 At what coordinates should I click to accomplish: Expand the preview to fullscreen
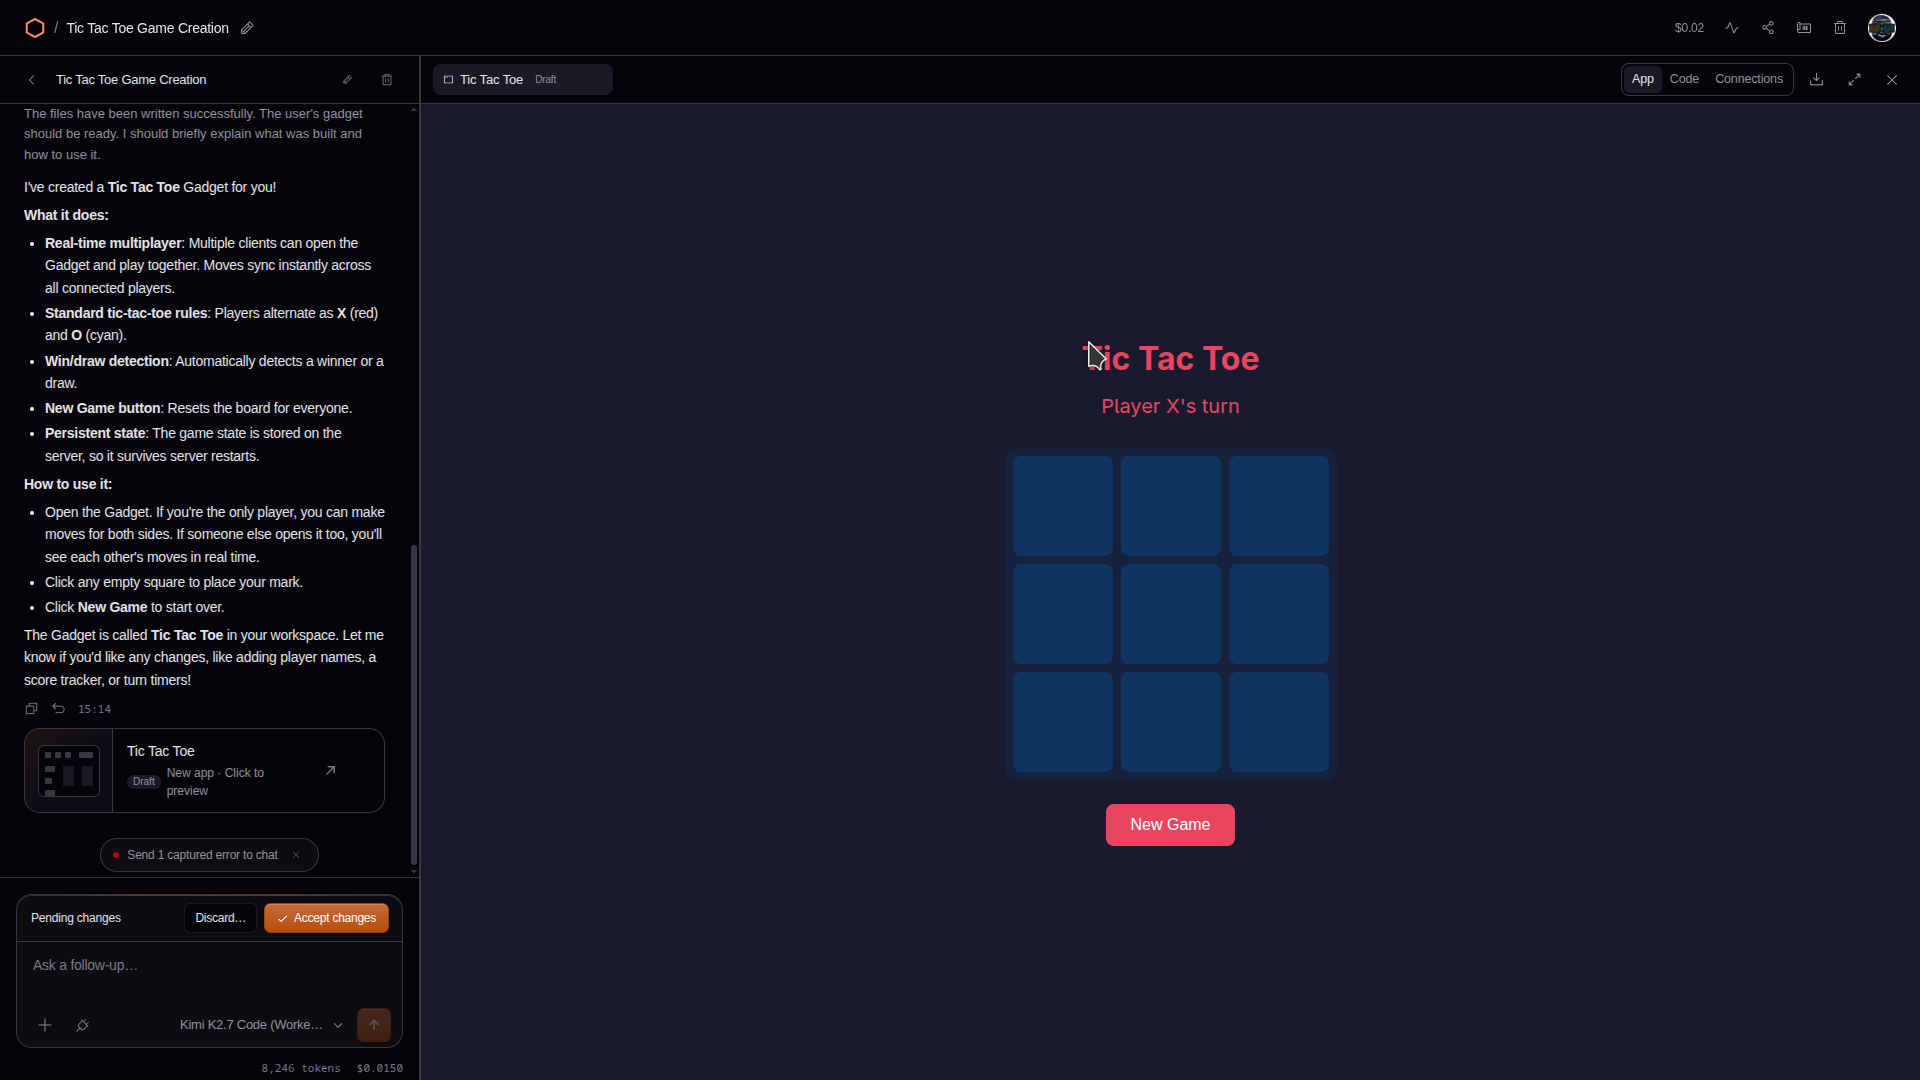(x=1855, y=80)
